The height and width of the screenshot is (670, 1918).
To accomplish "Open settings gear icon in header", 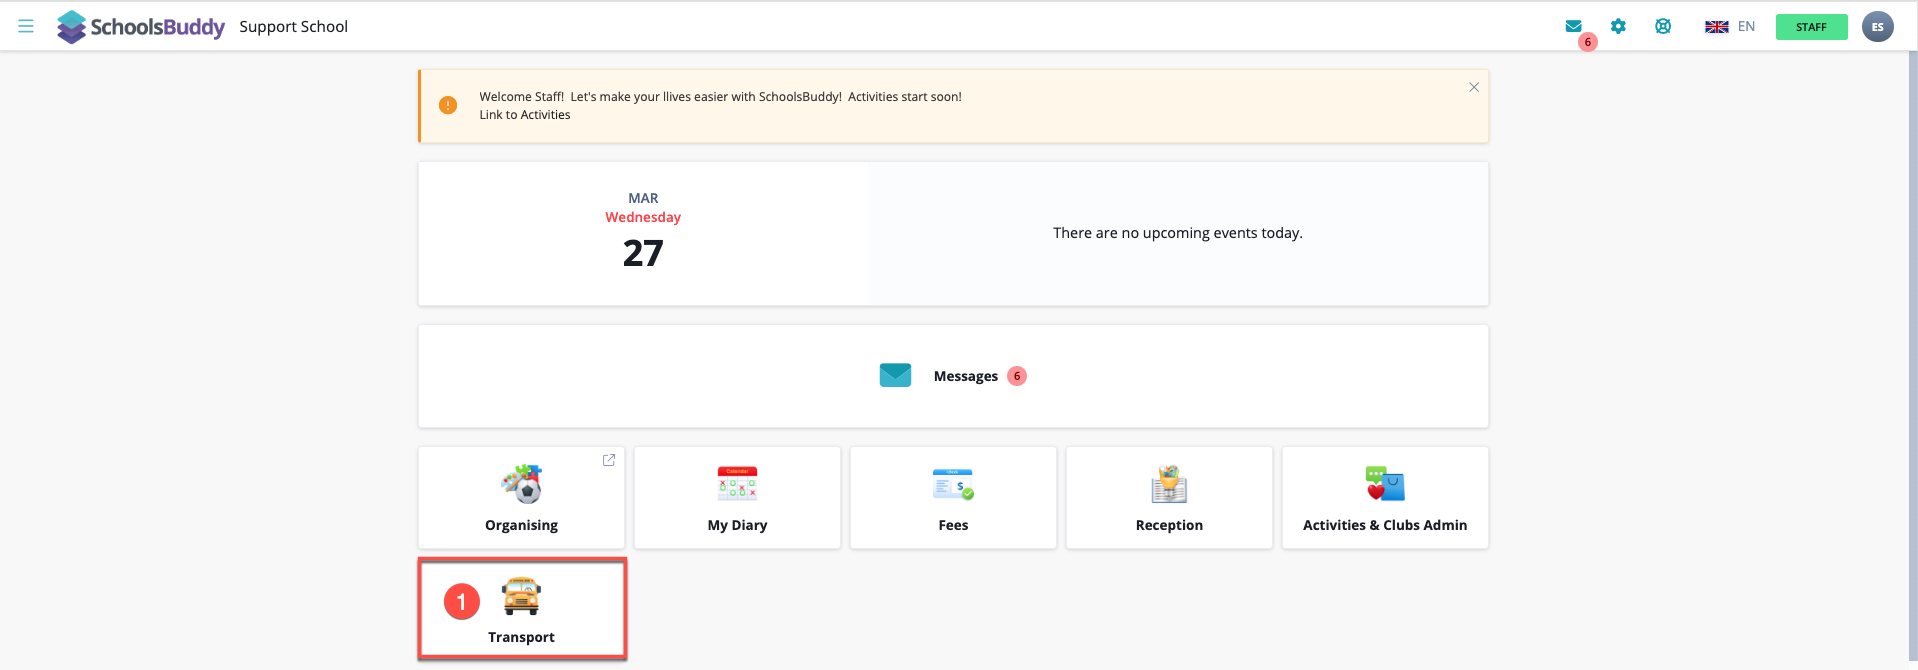I will pos(1618,27).
